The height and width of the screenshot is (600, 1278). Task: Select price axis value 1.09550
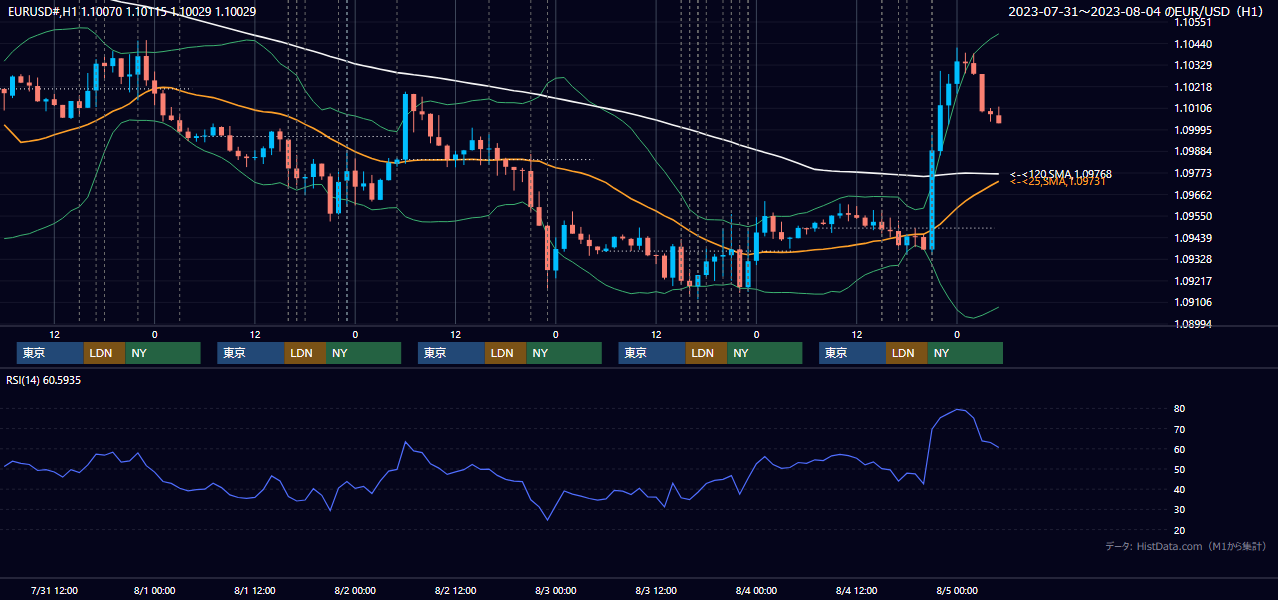(1193, 216)
